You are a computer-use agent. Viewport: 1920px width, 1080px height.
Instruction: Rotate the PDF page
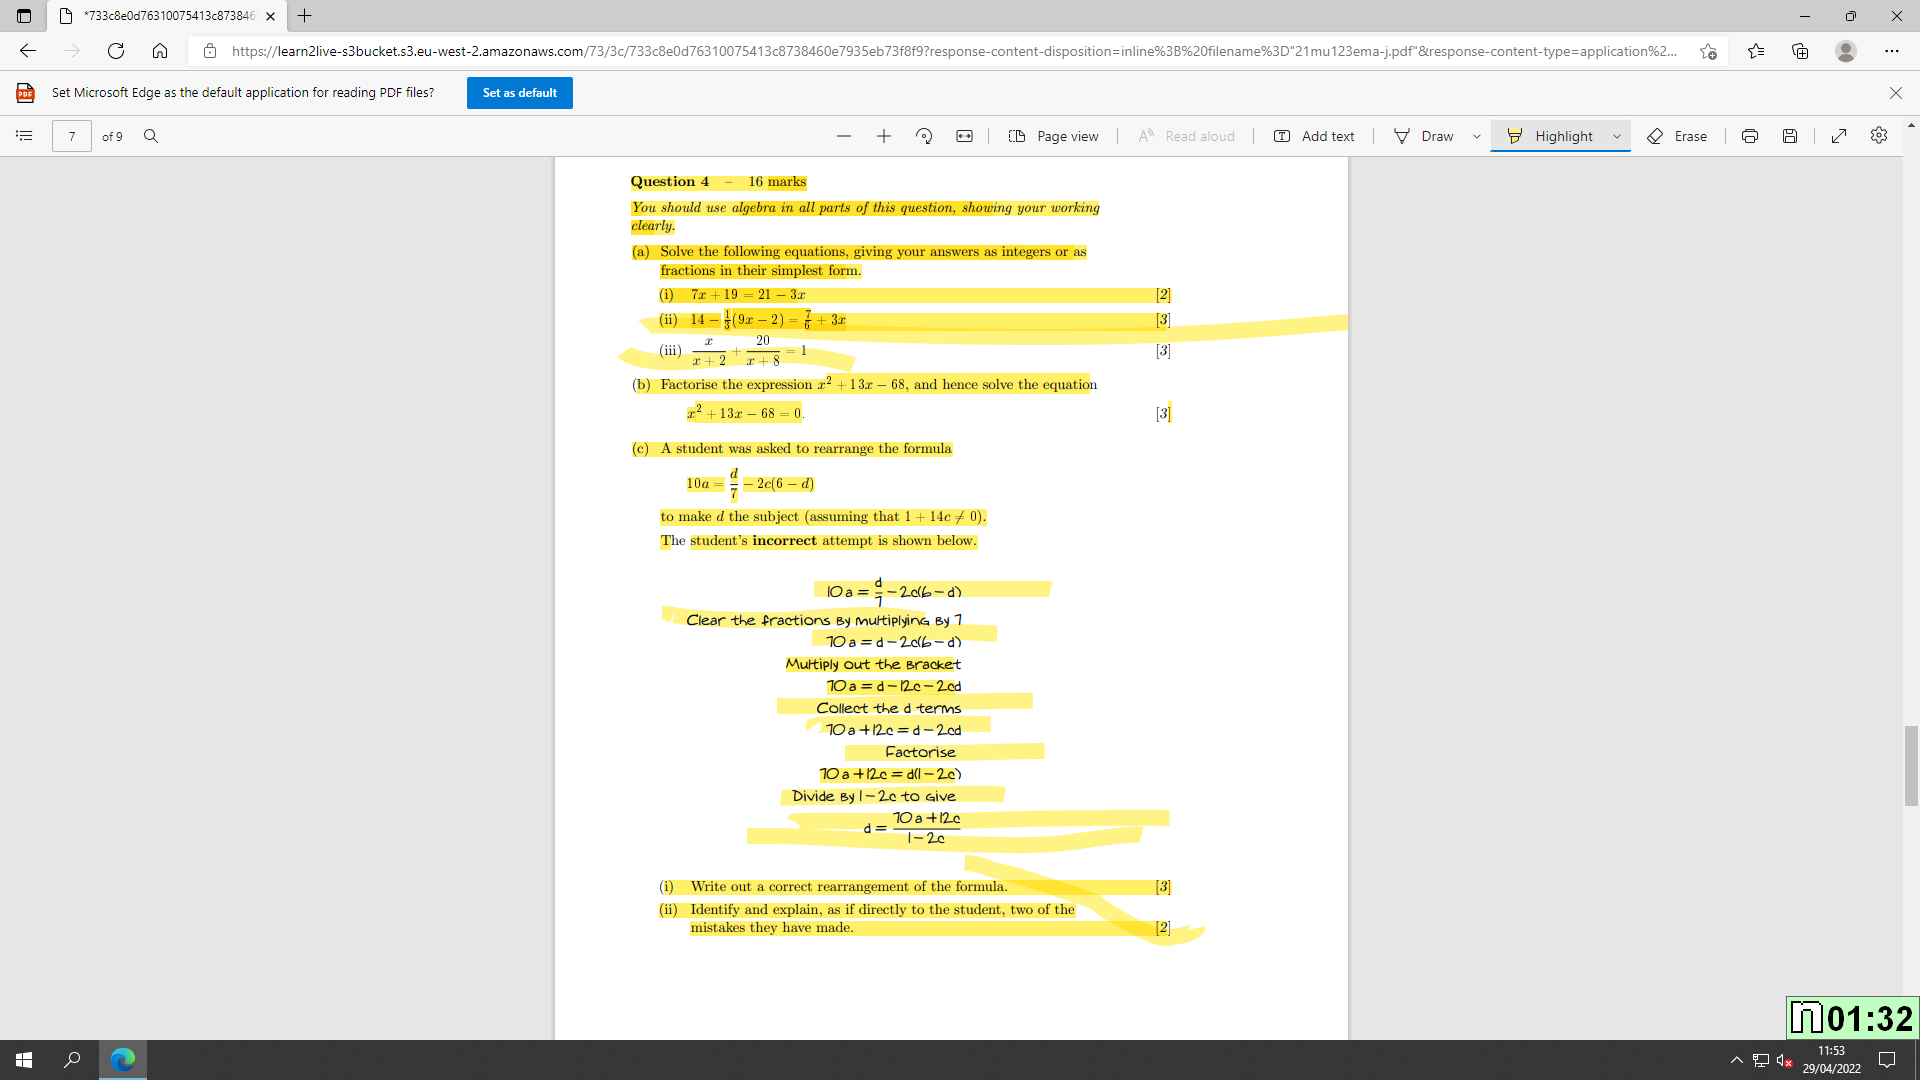[x=924, y=136]
